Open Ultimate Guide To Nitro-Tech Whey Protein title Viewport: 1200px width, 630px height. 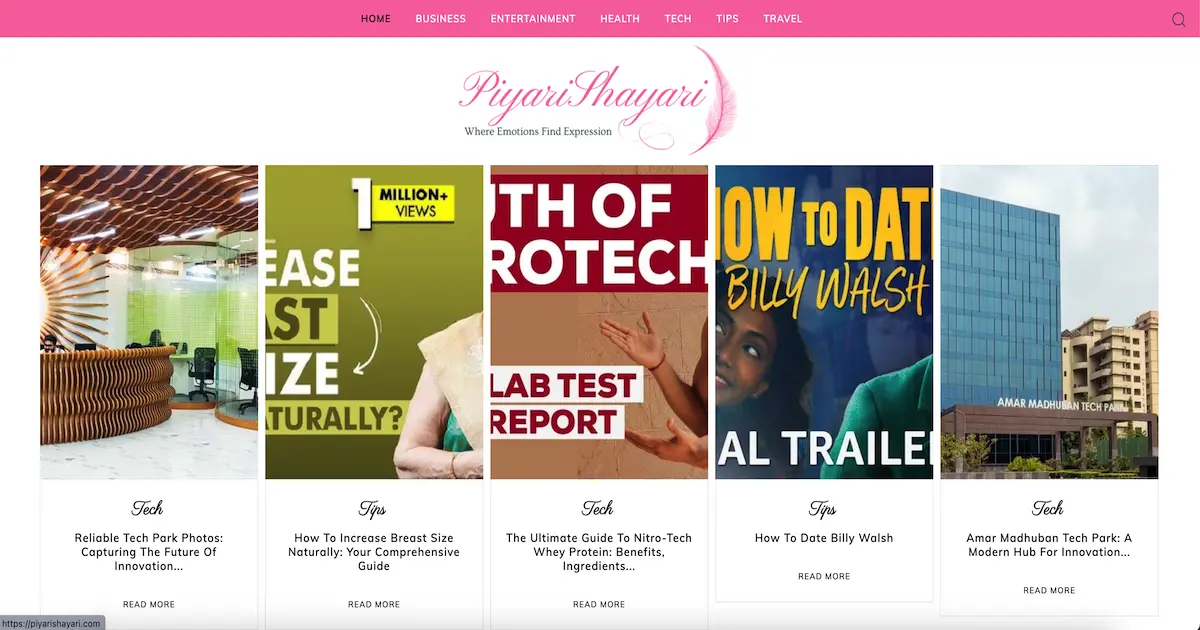pyautogui.click(x=599, y=552)
